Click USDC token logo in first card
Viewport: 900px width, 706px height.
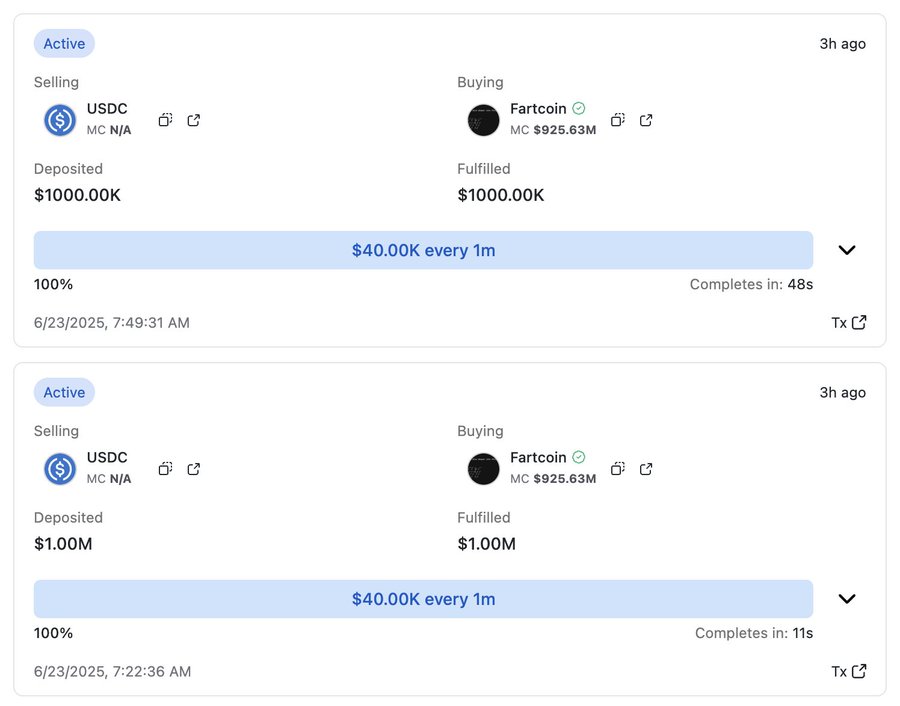pyautogui.click(x=60, y=120)
